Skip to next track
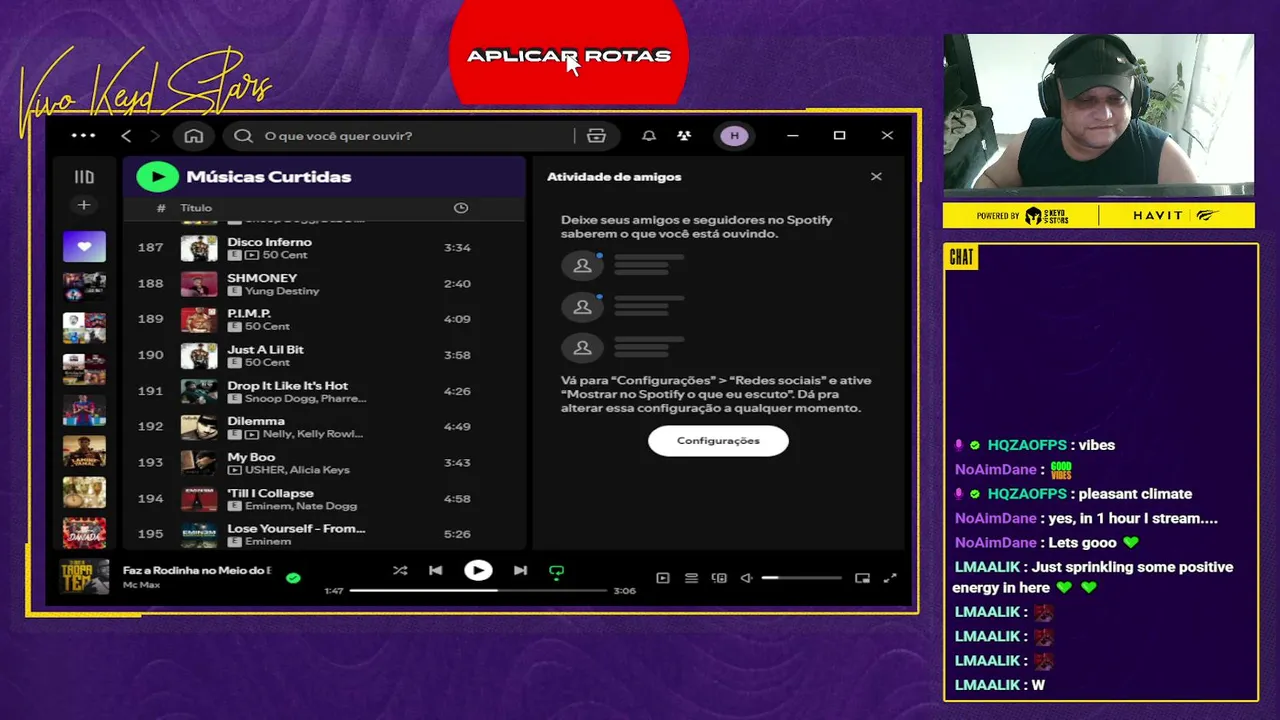 (520, 571)
